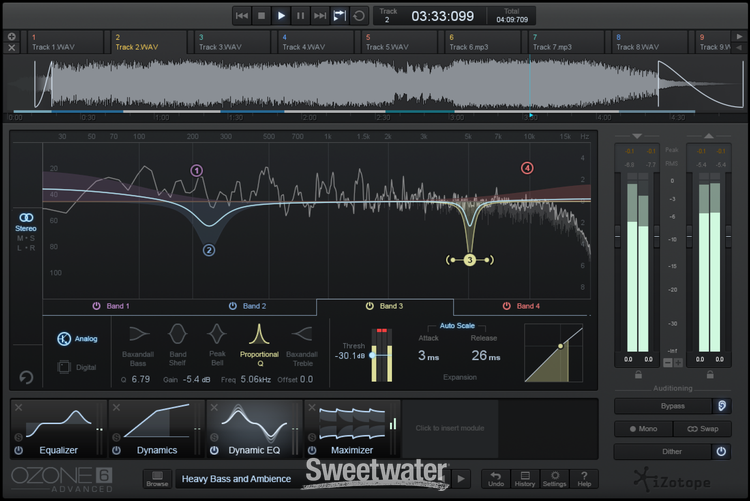Toggle loop region playback icon
The width and height of the screenshot is (750, 501).
(x=339, y=16)
